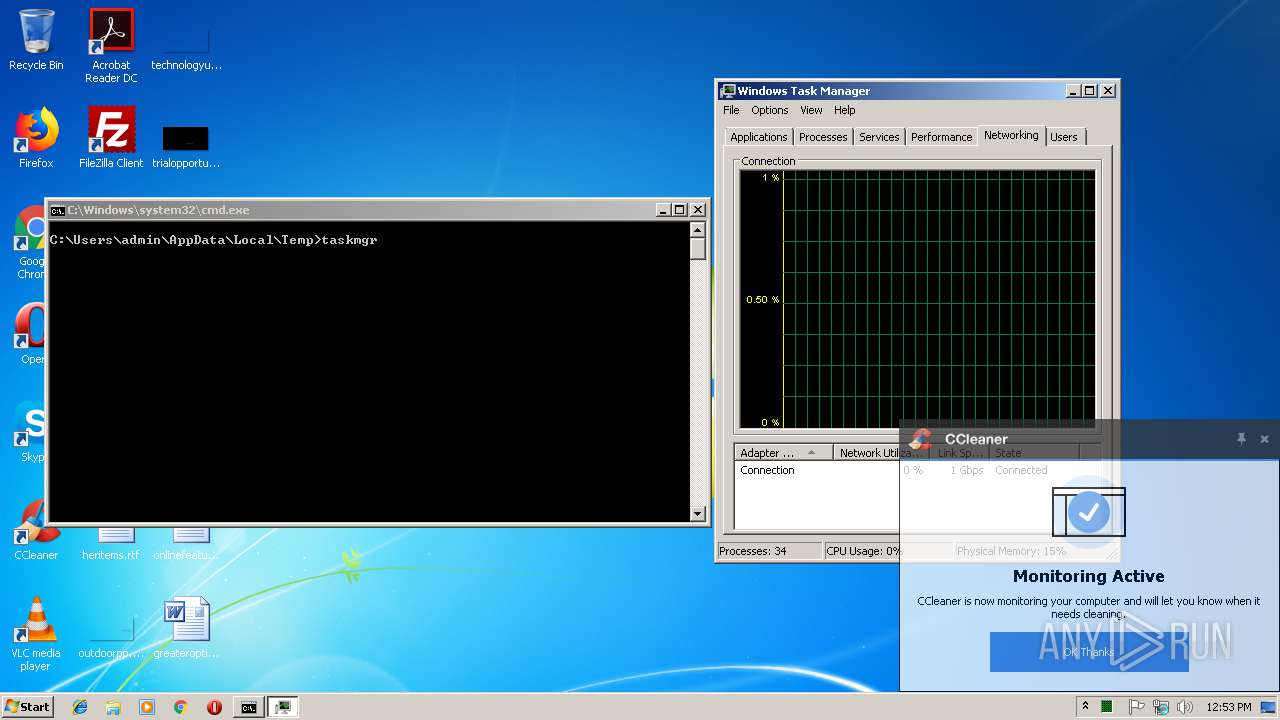Open the Skype desktop shortcut
This screenshot has height=720, width=1280.
coord(30,432)
